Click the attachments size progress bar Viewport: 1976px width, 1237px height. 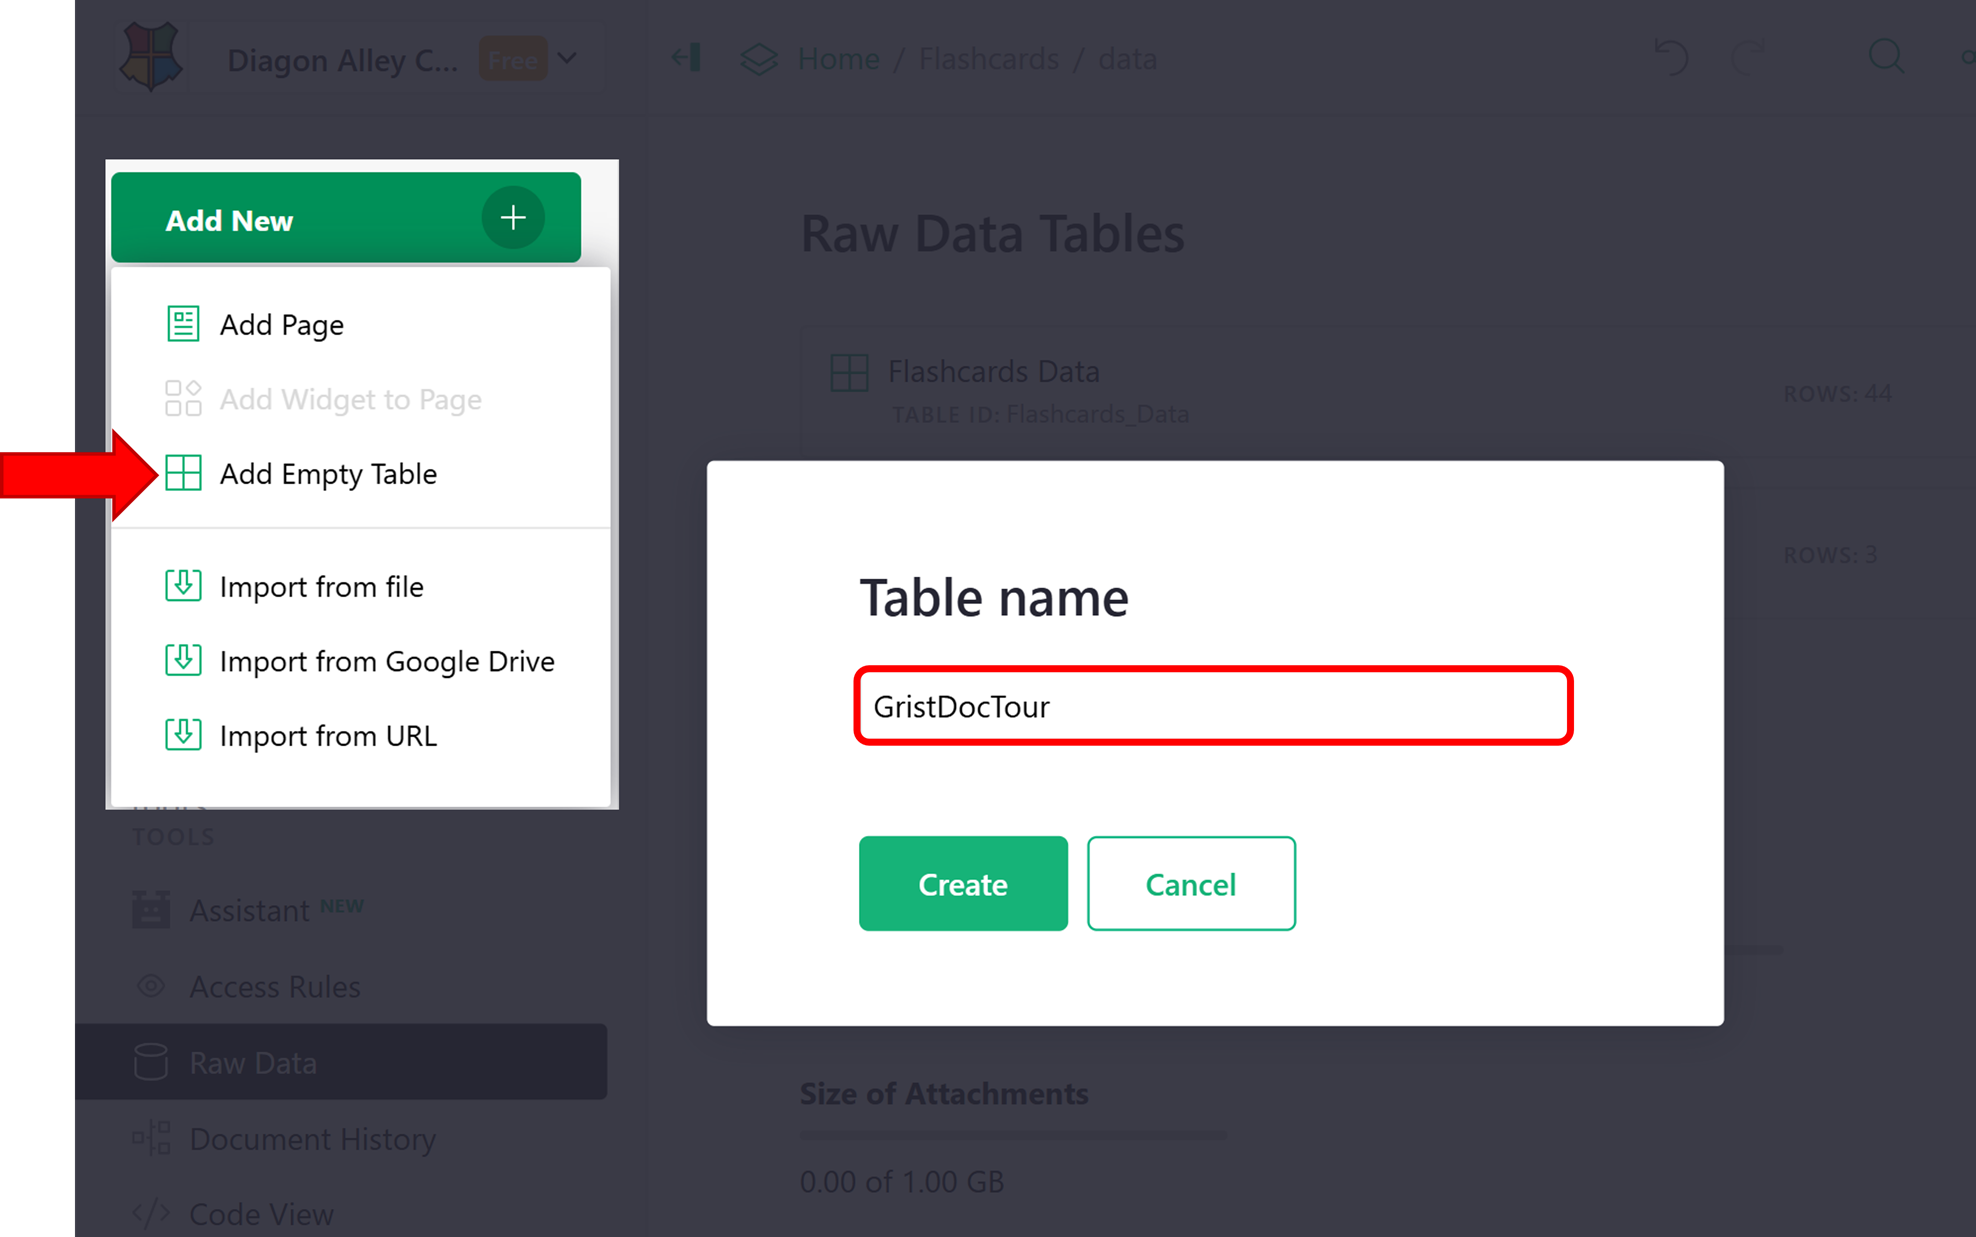click(1012, 1134)
